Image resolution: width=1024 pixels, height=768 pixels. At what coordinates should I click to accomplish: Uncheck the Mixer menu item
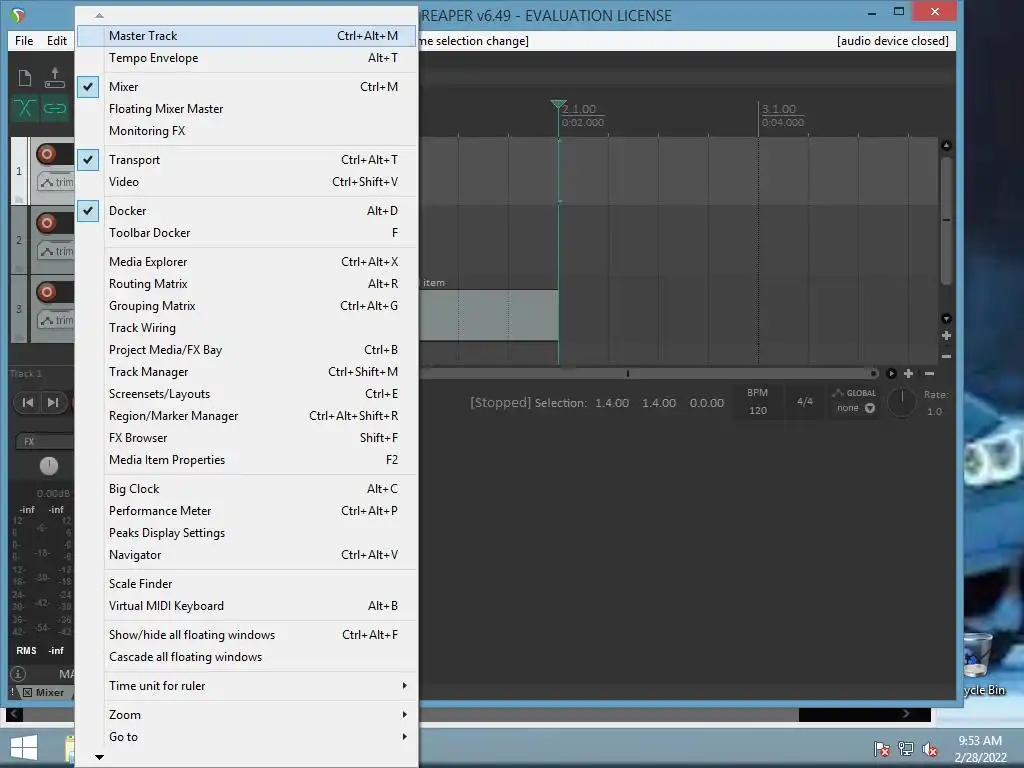[247, 87]
